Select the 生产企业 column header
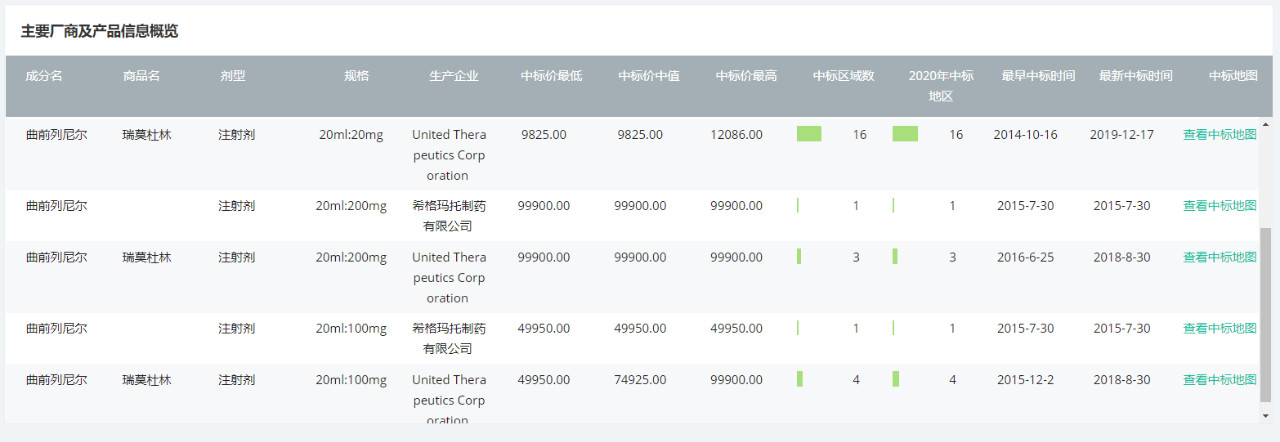 454,76
